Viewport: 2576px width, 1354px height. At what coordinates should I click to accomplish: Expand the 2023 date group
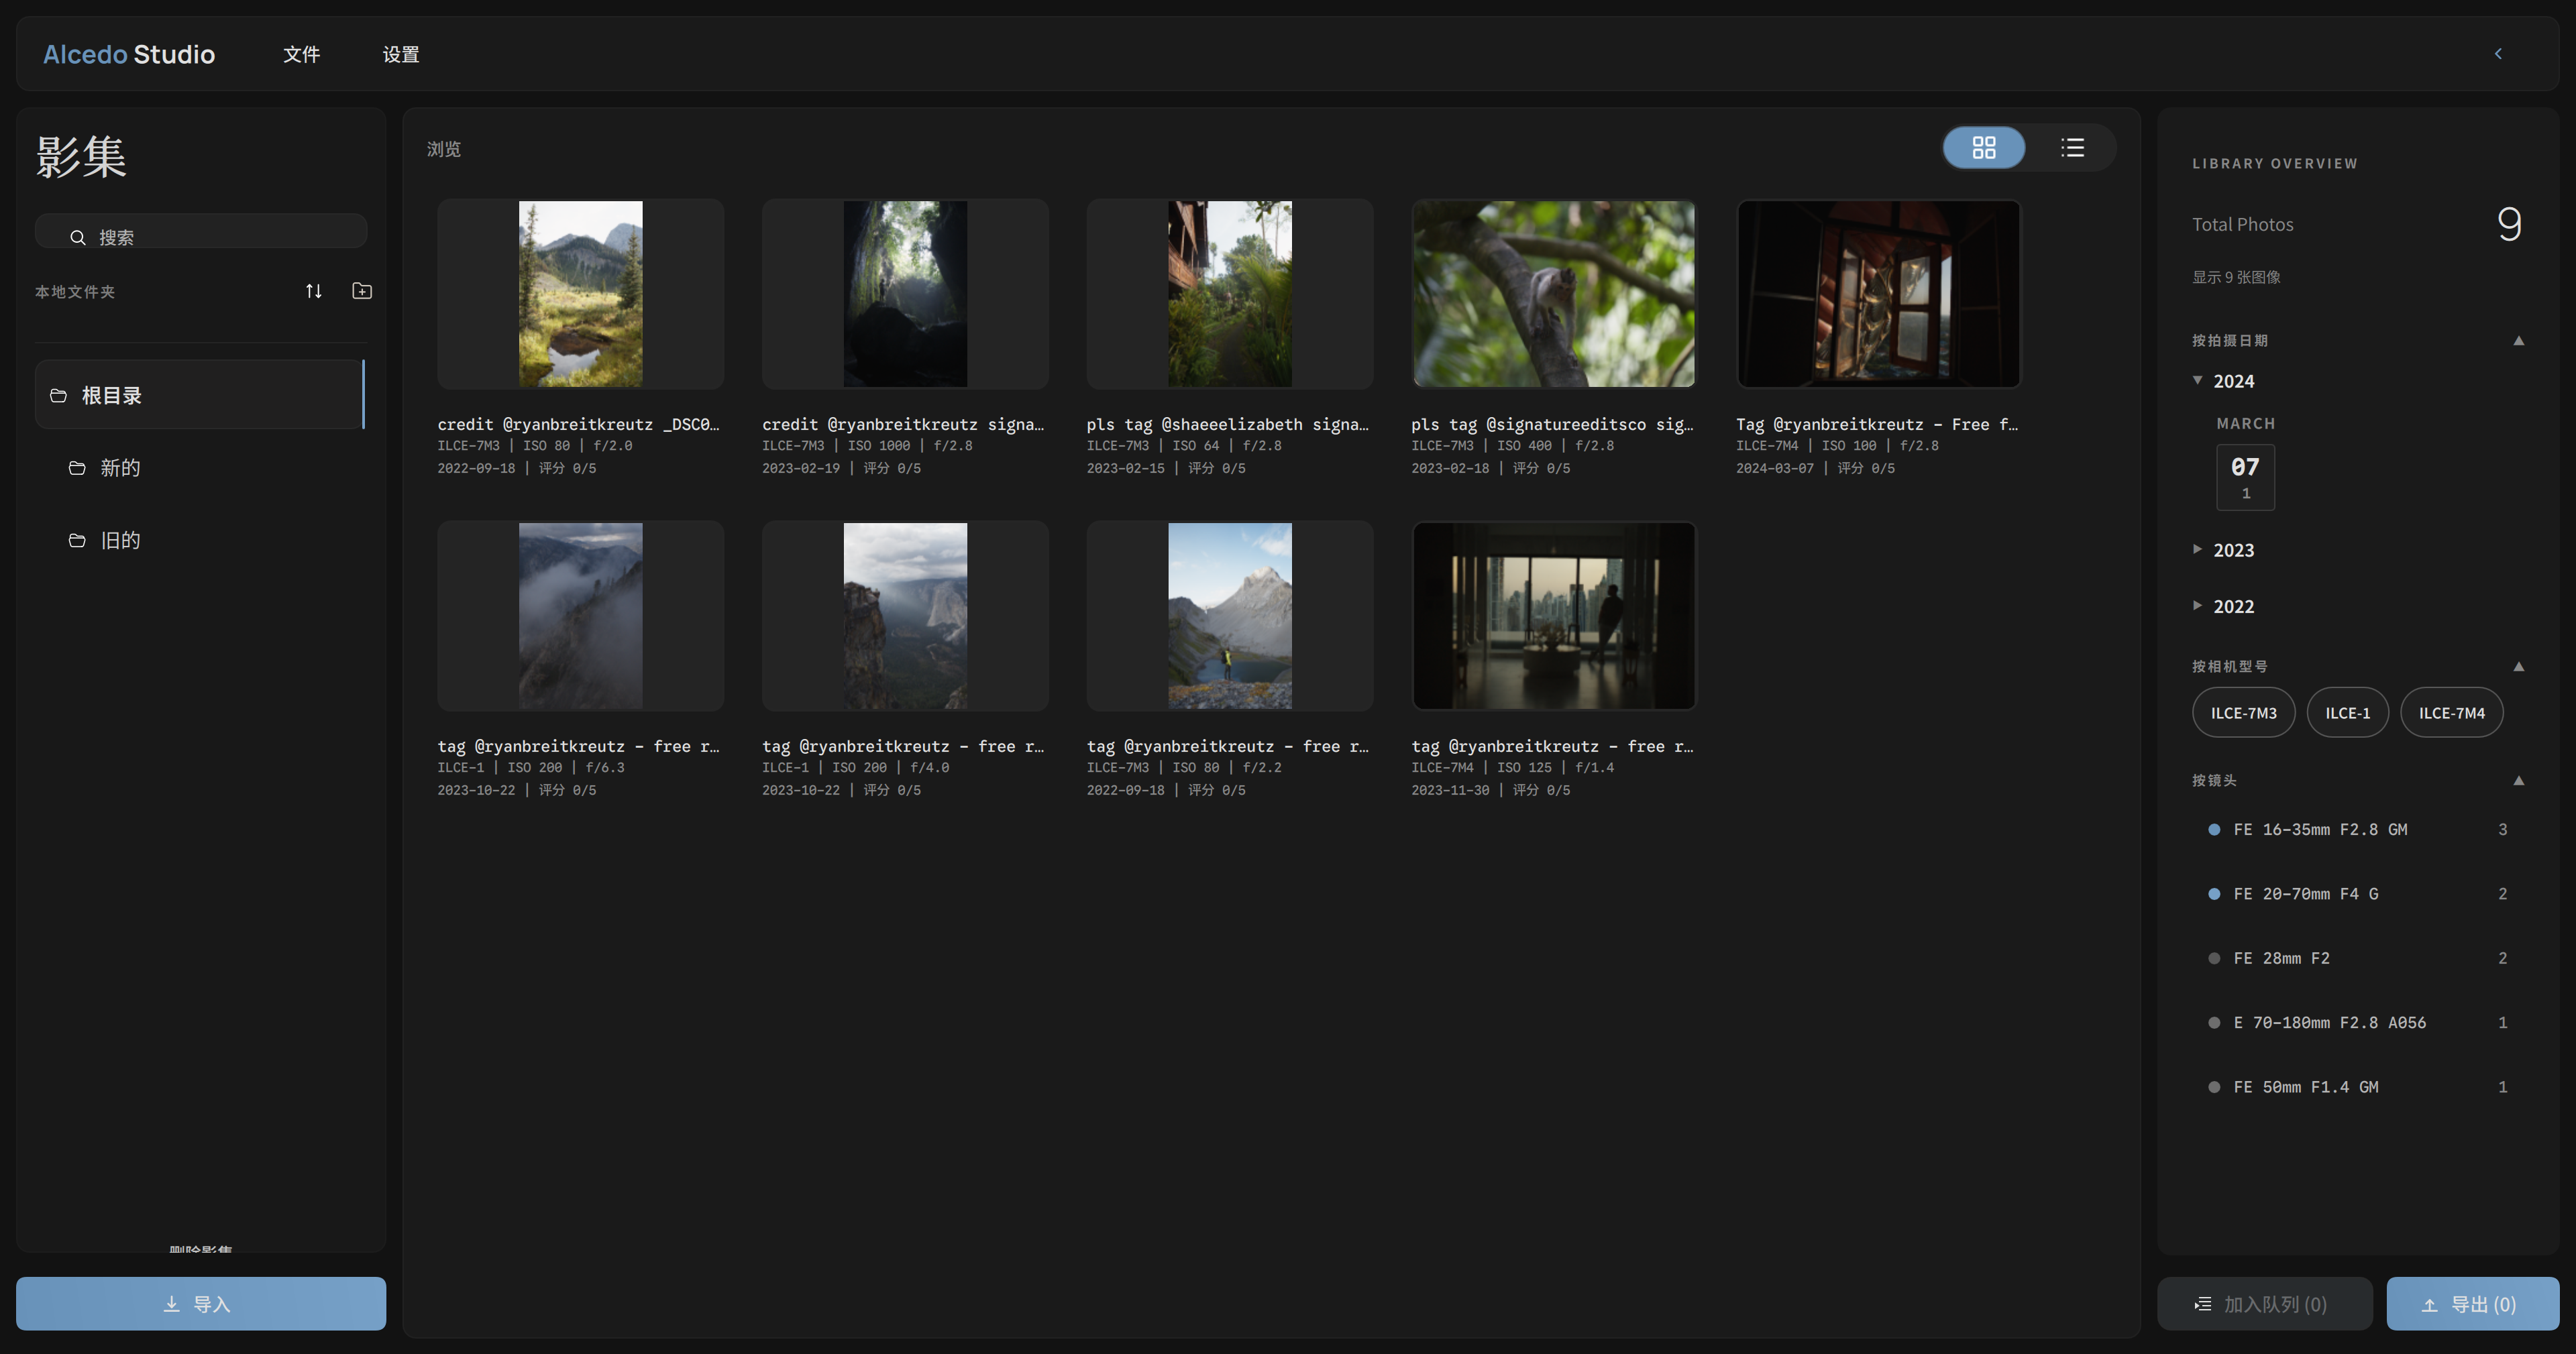coord(2232,550)
